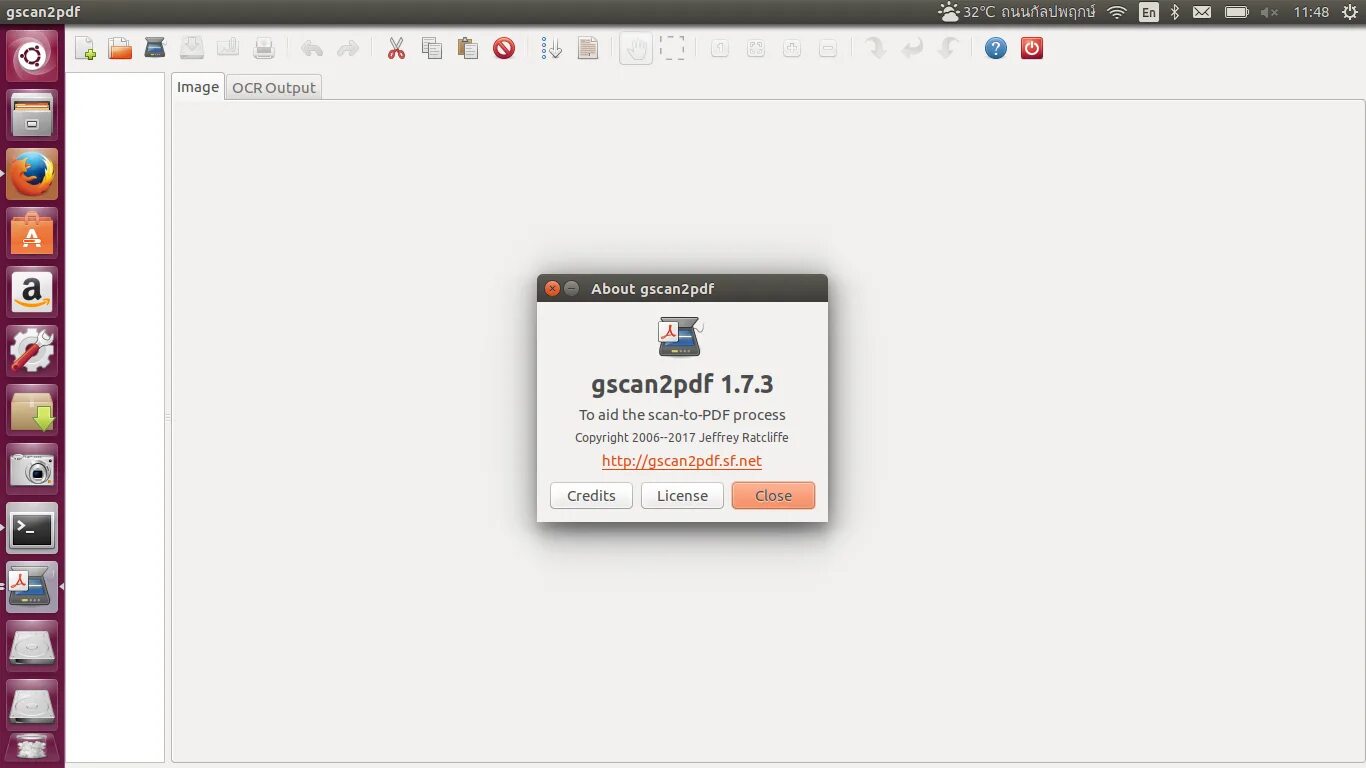Click the Zoom 100% icon

pos(720,48)
